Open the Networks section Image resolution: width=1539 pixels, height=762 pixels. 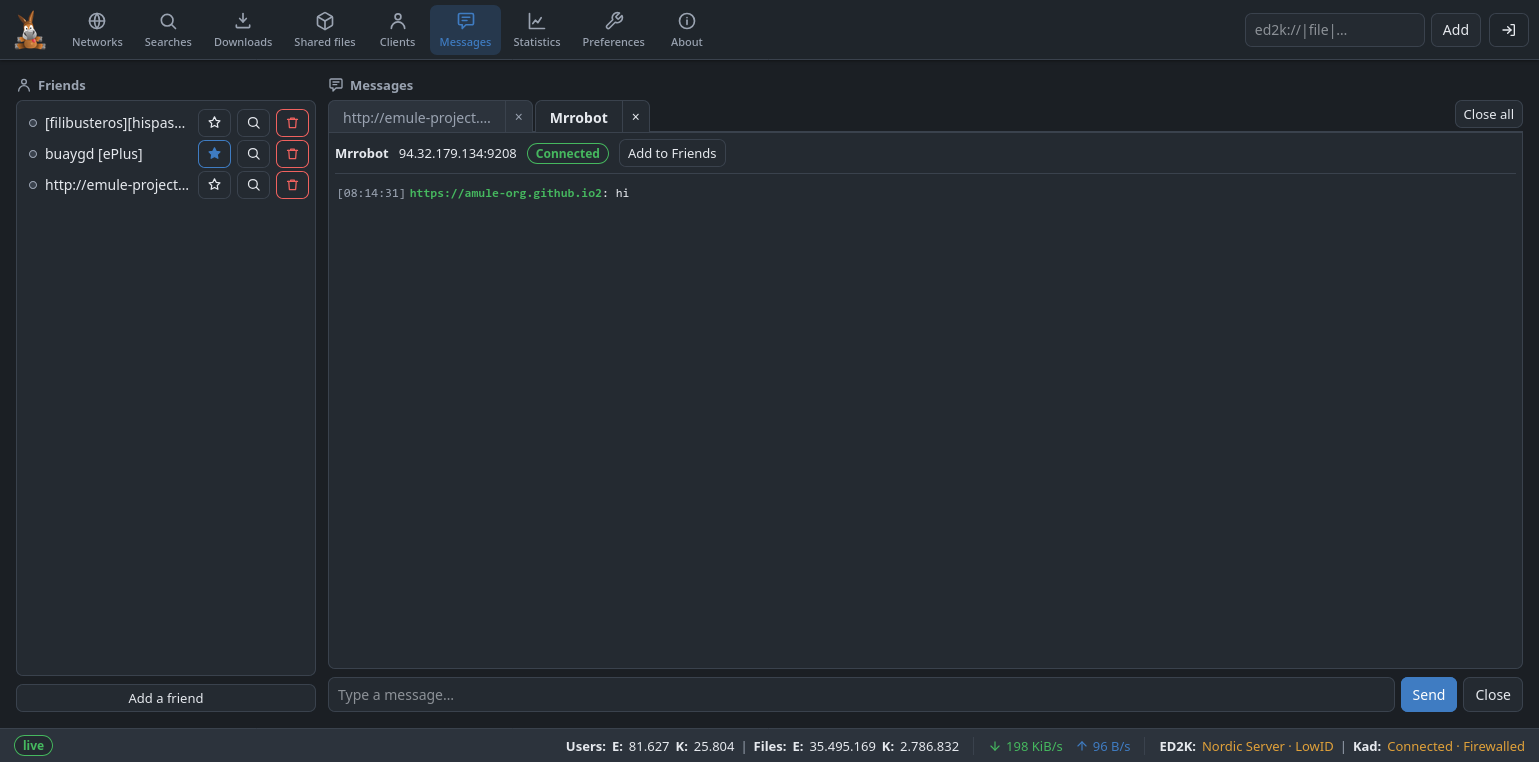pyautogui.click(x=97, y=30)
